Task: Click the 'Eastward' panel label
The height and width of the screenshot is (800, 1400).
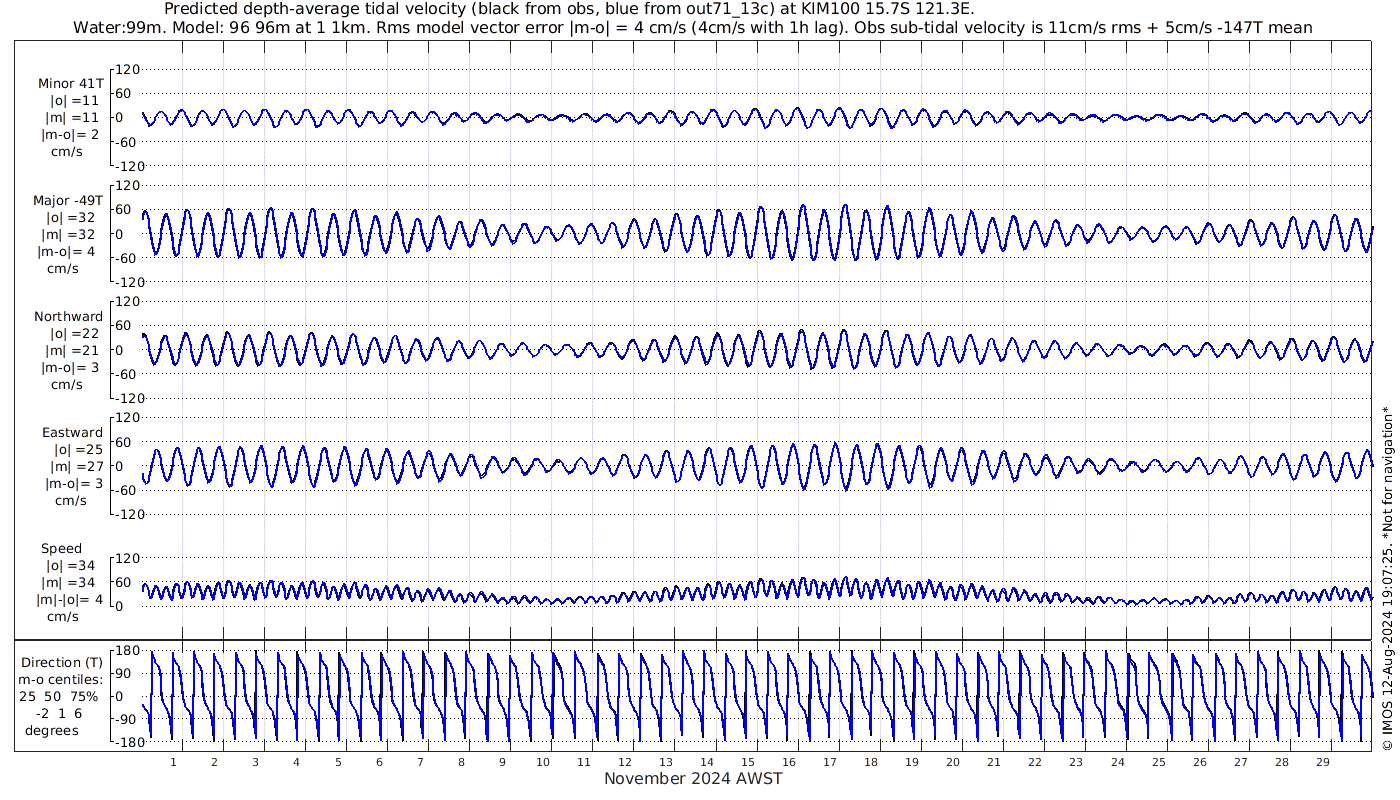Action: click(x=72, y=433)
